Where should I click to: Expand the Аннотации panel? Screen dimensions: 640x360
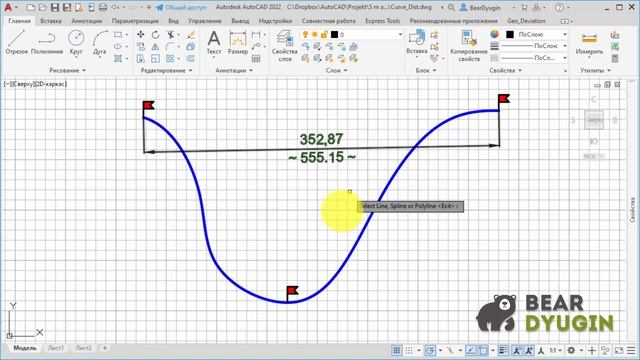click(x=234, y=70)
